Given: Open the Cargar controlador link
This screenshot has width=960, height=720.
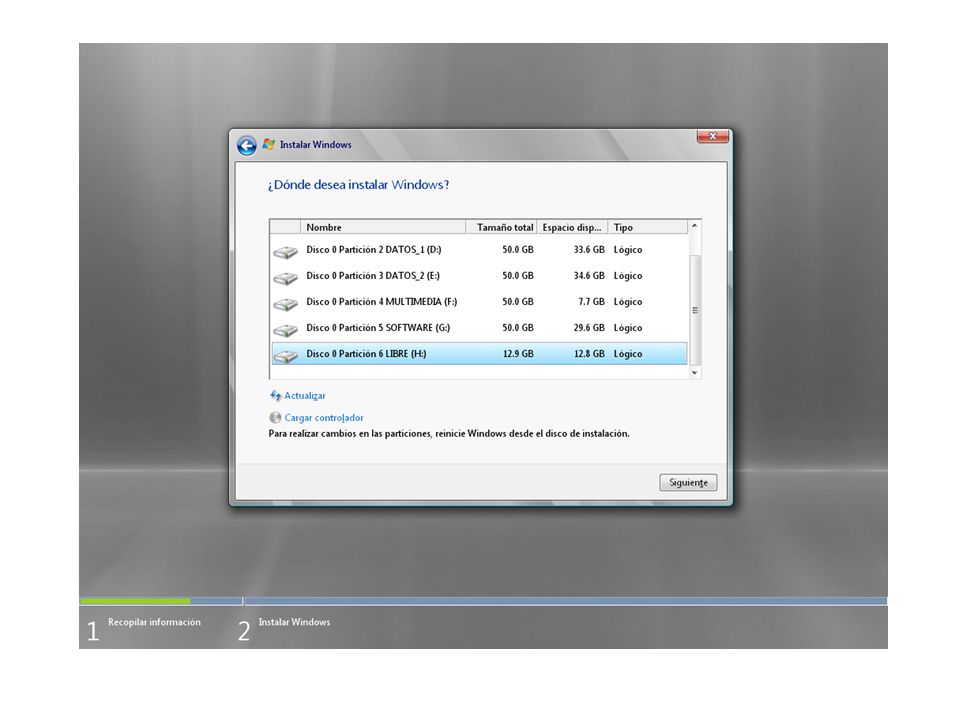Looking at the screenshot, I should [324, 418].
